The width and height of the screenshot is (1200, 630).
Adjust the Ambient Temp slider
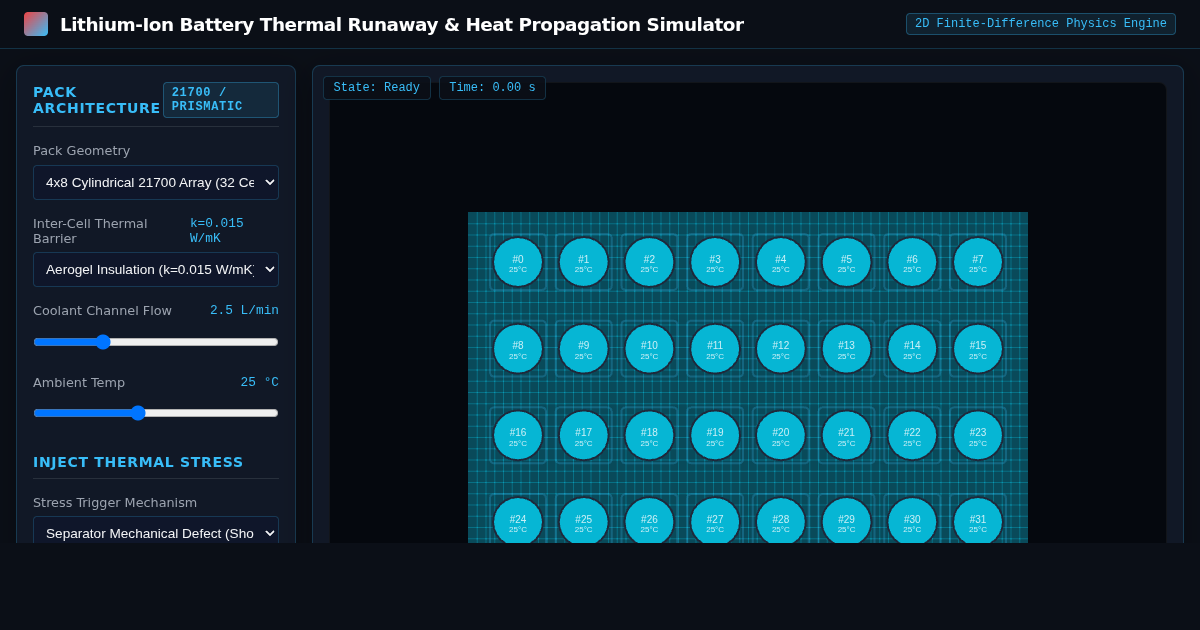pos(156,413)
